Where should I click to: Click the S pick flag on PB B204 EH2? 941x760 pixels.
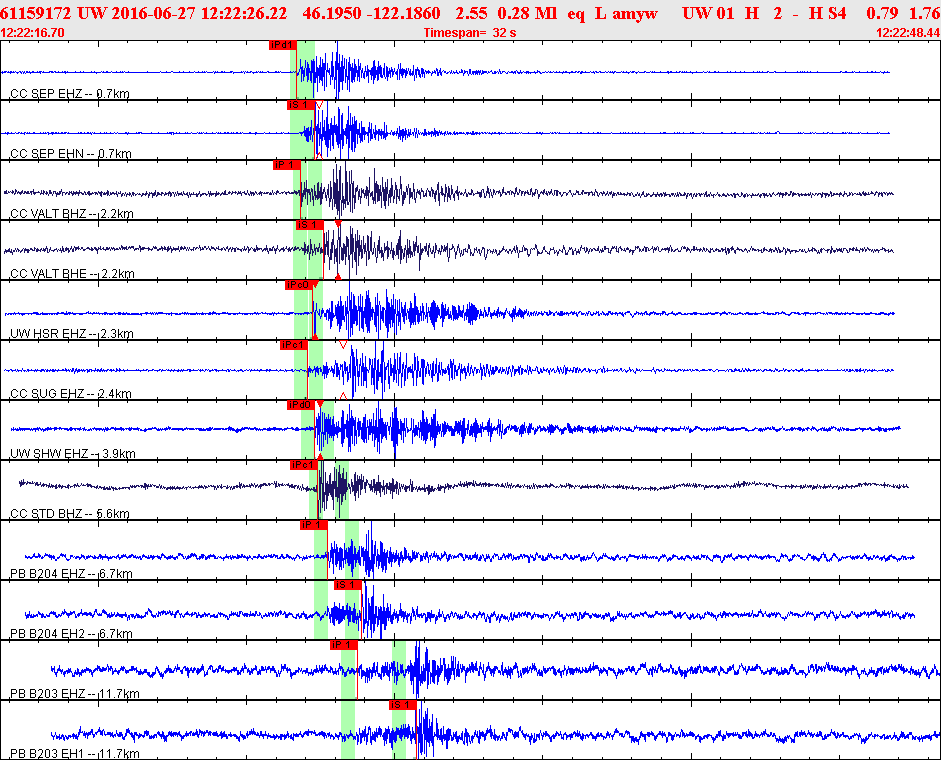(347, 585)
